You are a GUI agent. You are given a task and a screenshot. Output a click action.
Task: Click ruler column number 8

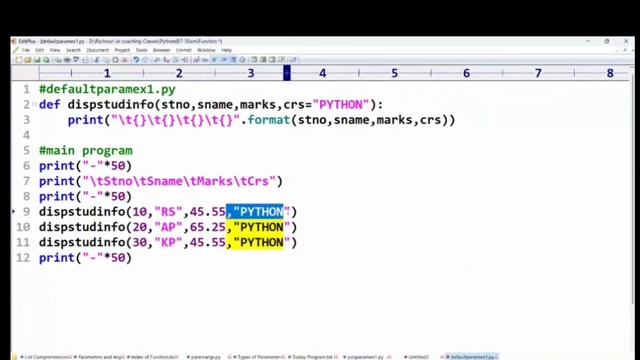coord(610,73)
